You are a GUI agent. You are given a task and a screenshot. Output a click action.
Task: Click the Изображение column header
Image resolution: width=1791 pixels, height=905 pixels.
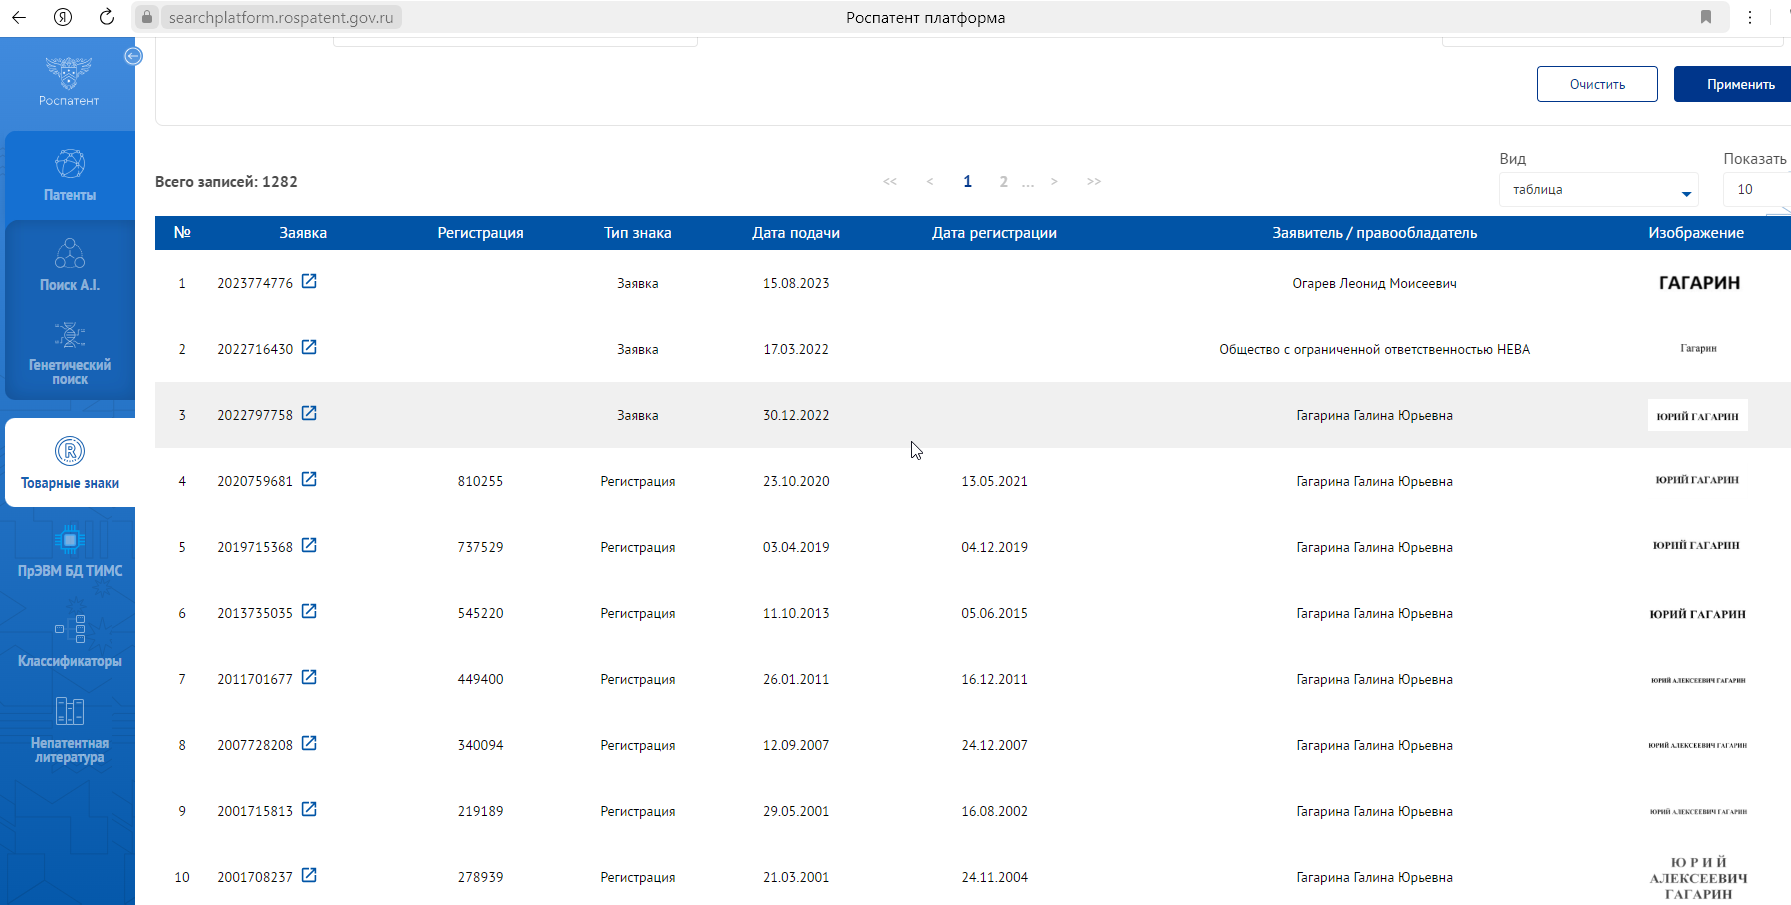1696,233
